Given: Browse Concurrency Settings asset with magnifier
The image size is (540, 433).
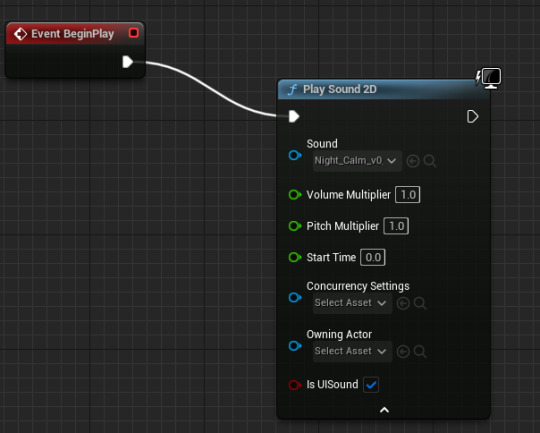Looking at the screenshot, I should coord(420,303).
